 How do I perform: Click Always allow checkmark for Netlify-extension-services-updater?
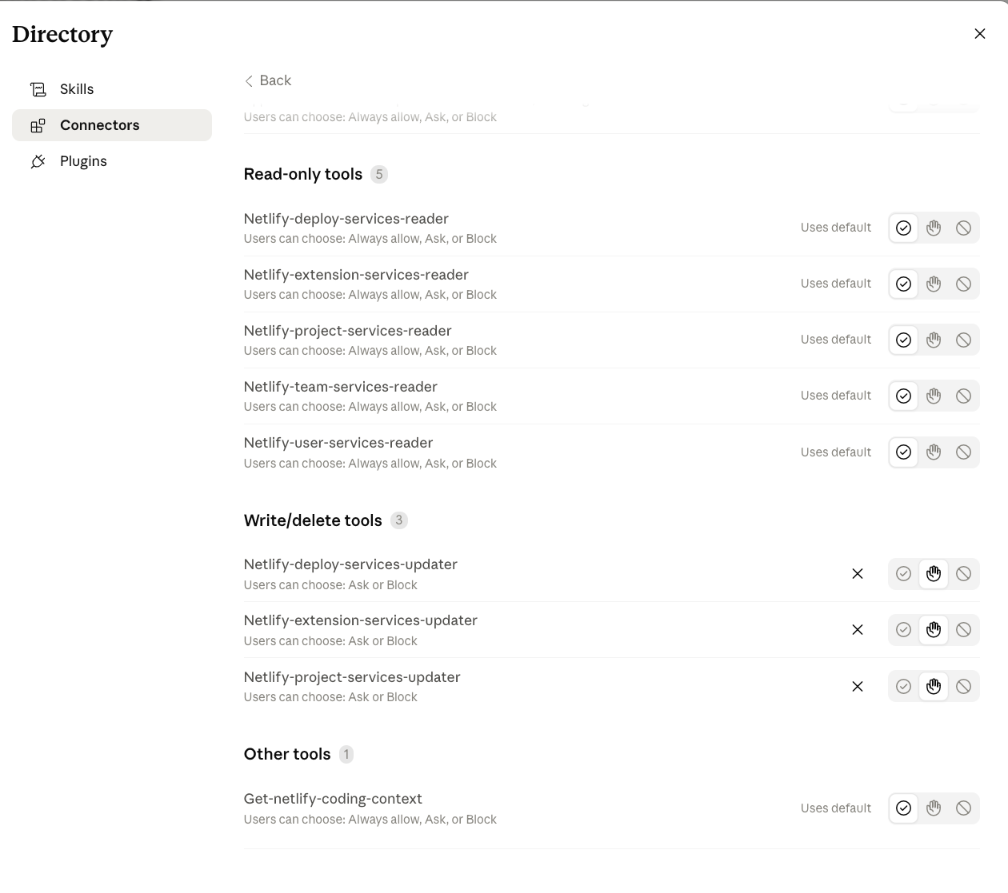pos(903,629)
